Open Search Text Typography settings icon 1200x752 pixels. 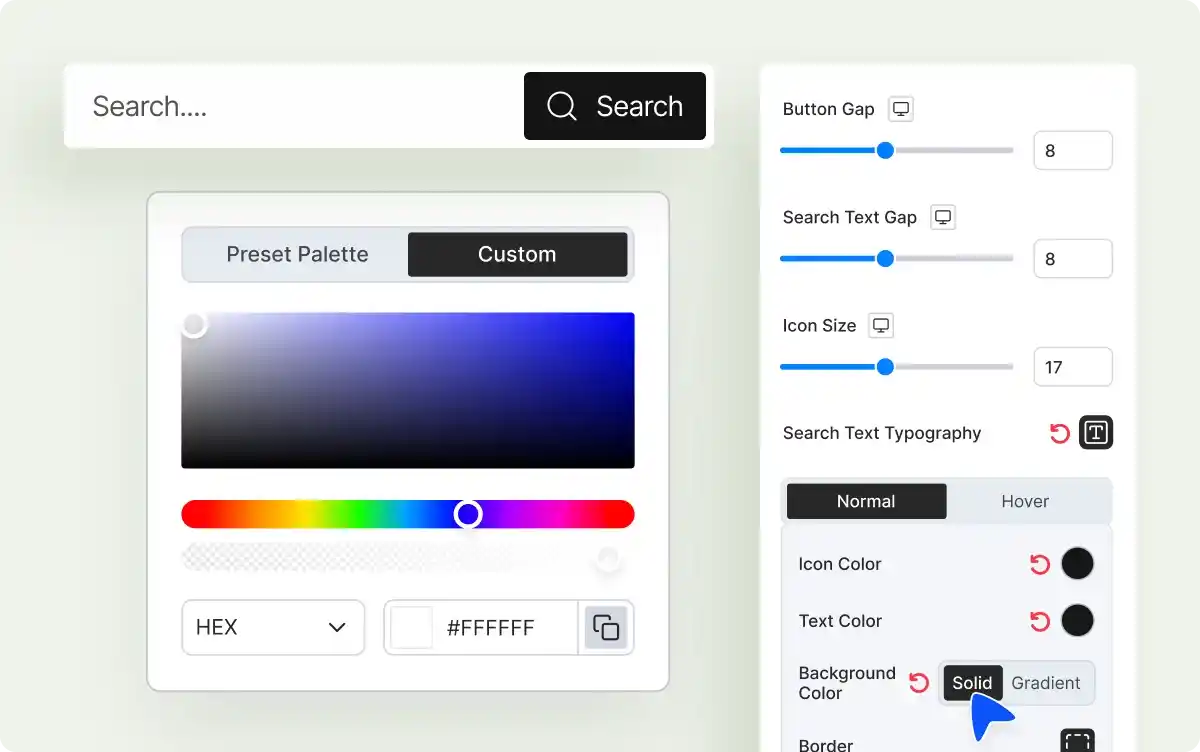[x=1096, y=433]
